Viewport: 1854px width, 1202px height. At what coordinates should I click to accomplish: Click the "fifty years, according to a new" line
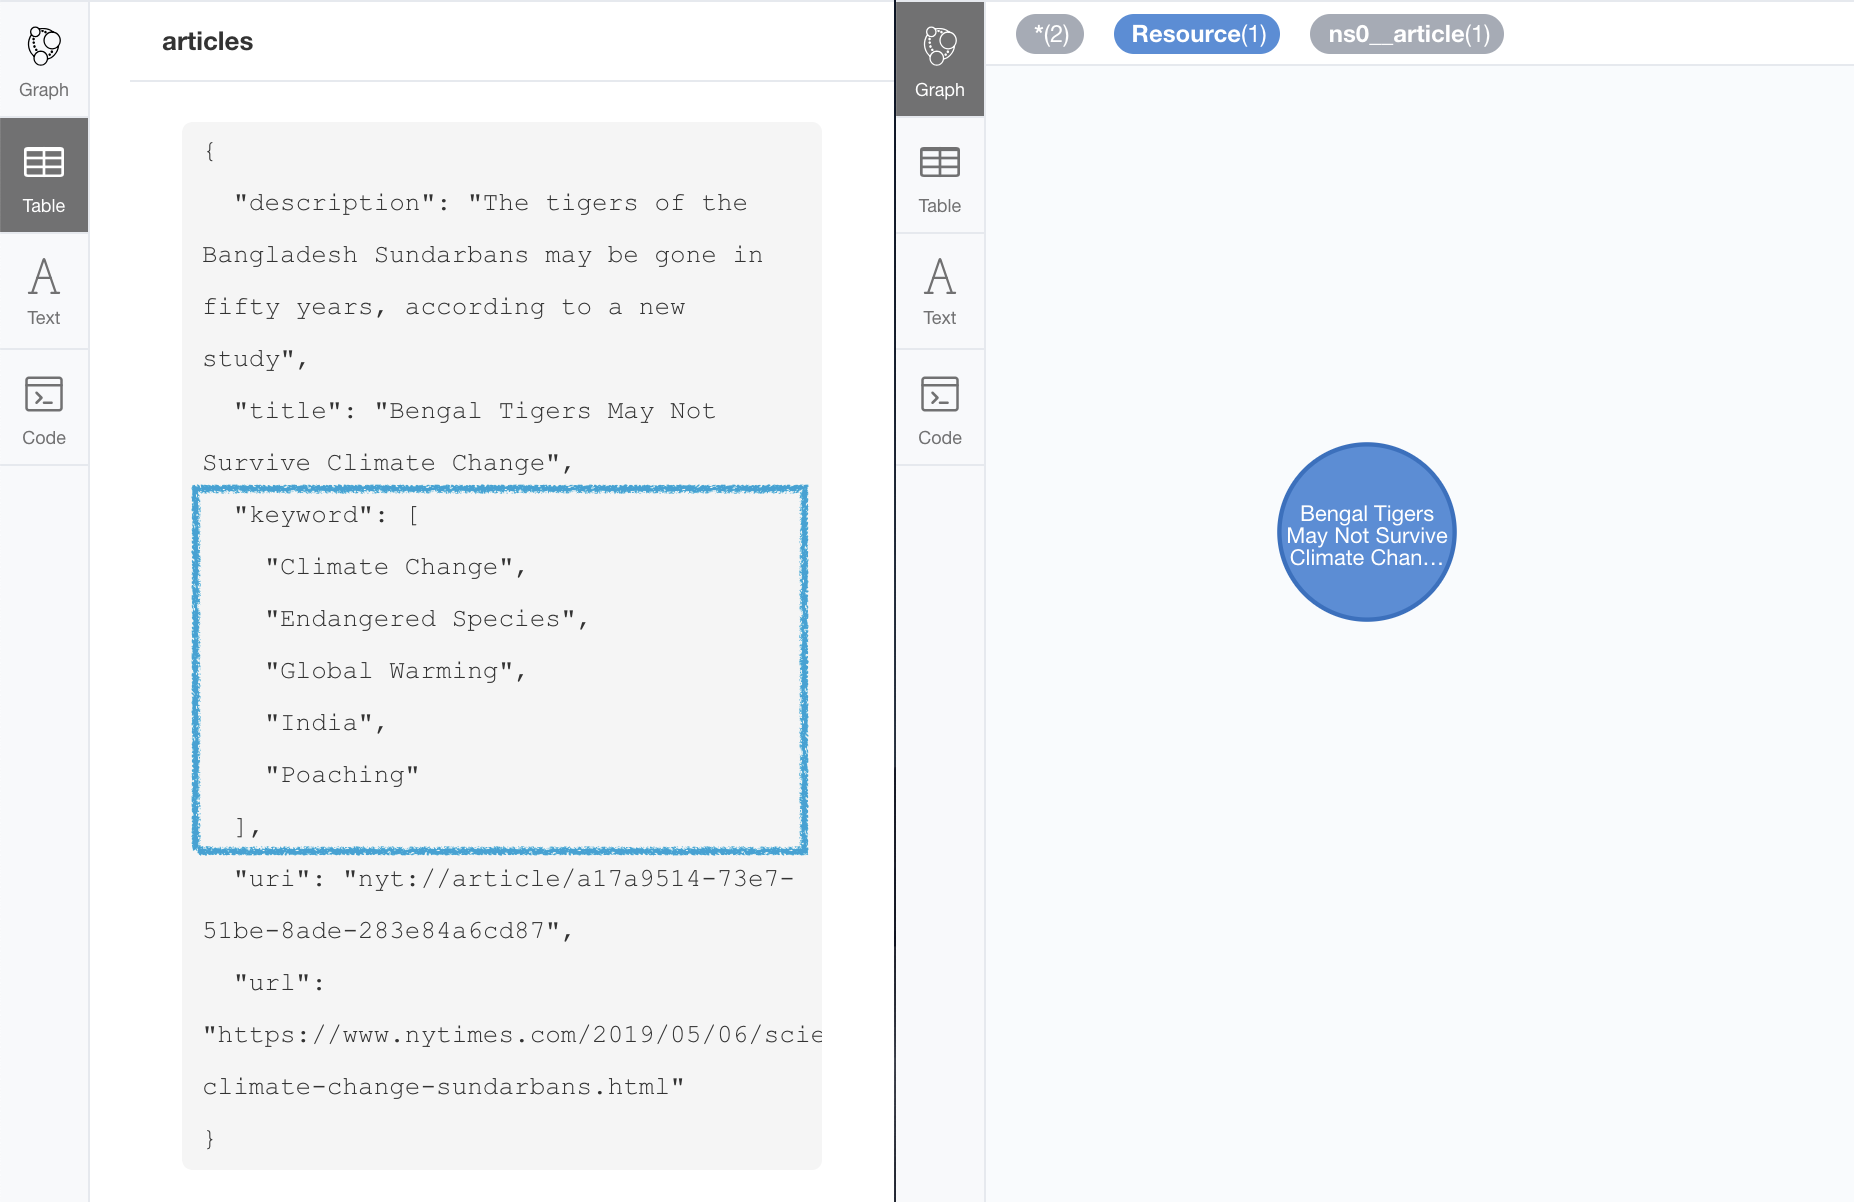coord(444,307)
